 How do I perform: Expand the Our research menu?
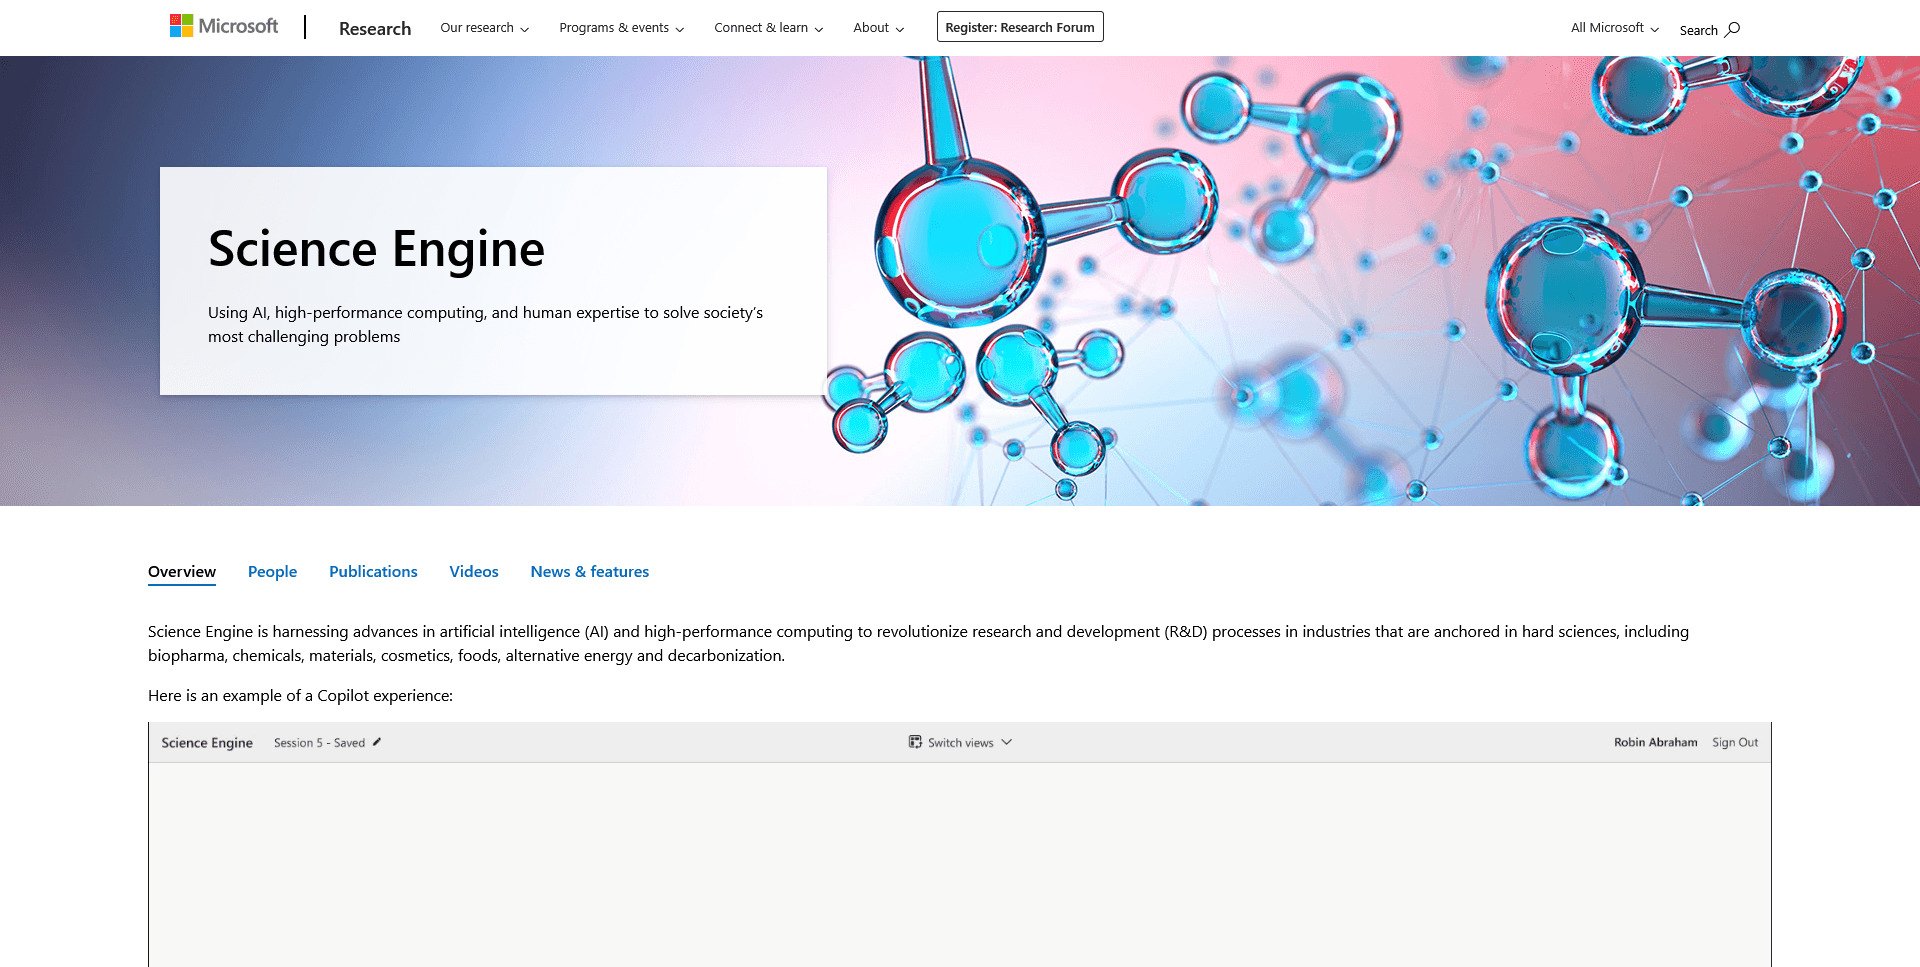[485, 28]
